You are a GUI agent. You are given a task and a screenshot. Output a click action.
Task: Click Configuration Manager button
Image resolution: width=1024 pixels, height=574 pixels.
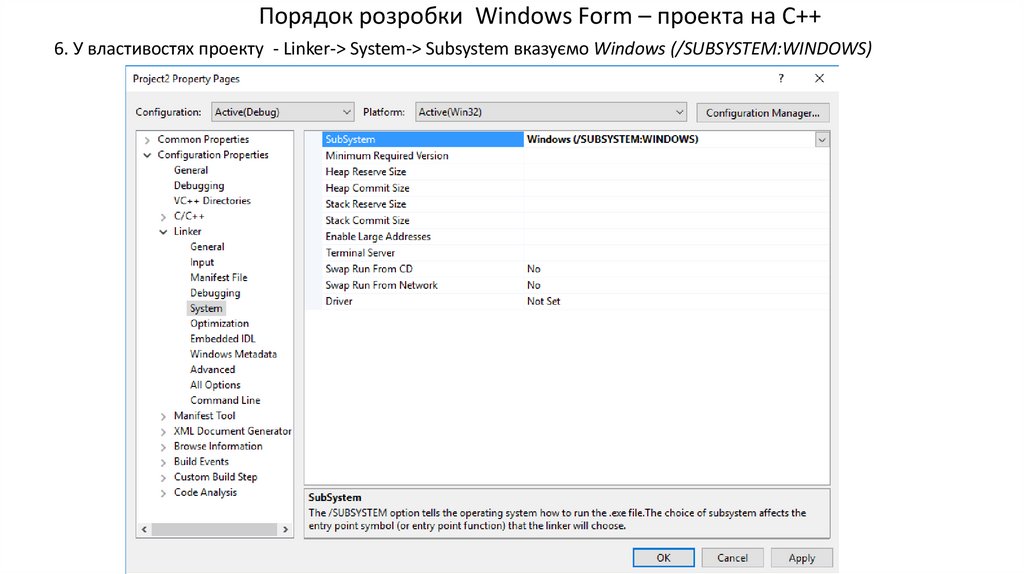pos(762,113)
